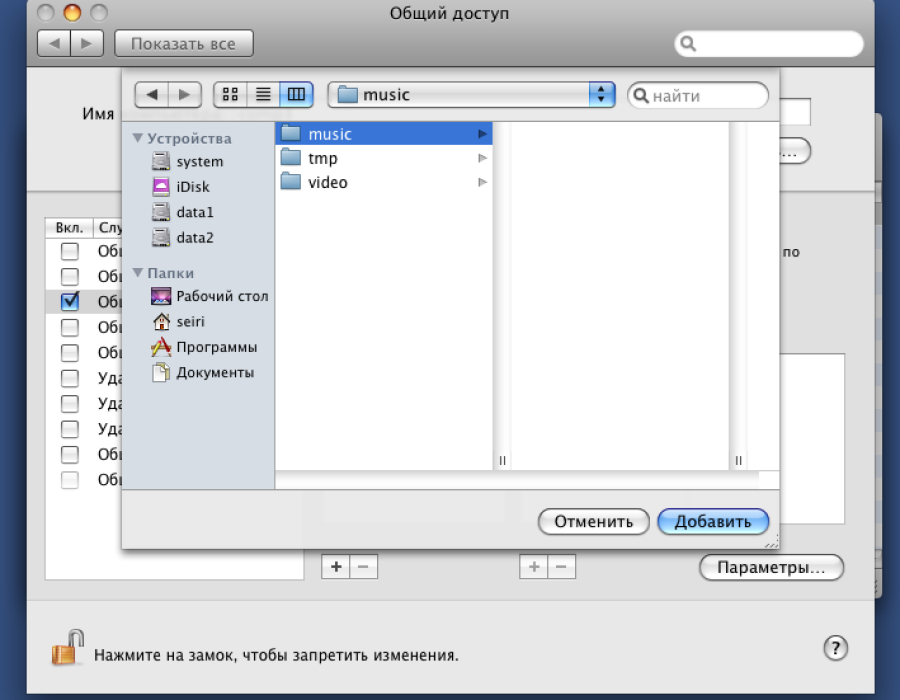Enable the fourth service checkbox
Screen dimensions: 900x700
pos(70,327)
